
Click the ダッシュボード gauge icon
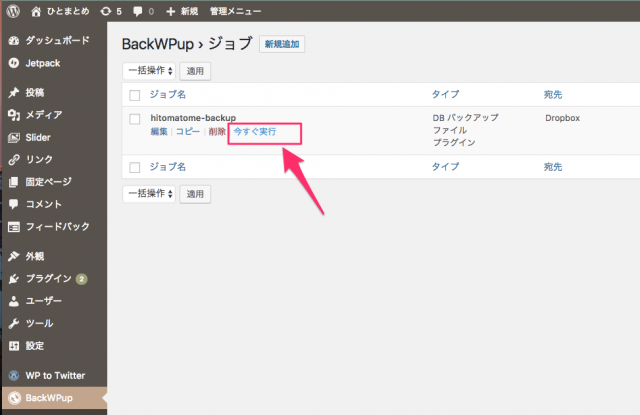tap(14, 40)
